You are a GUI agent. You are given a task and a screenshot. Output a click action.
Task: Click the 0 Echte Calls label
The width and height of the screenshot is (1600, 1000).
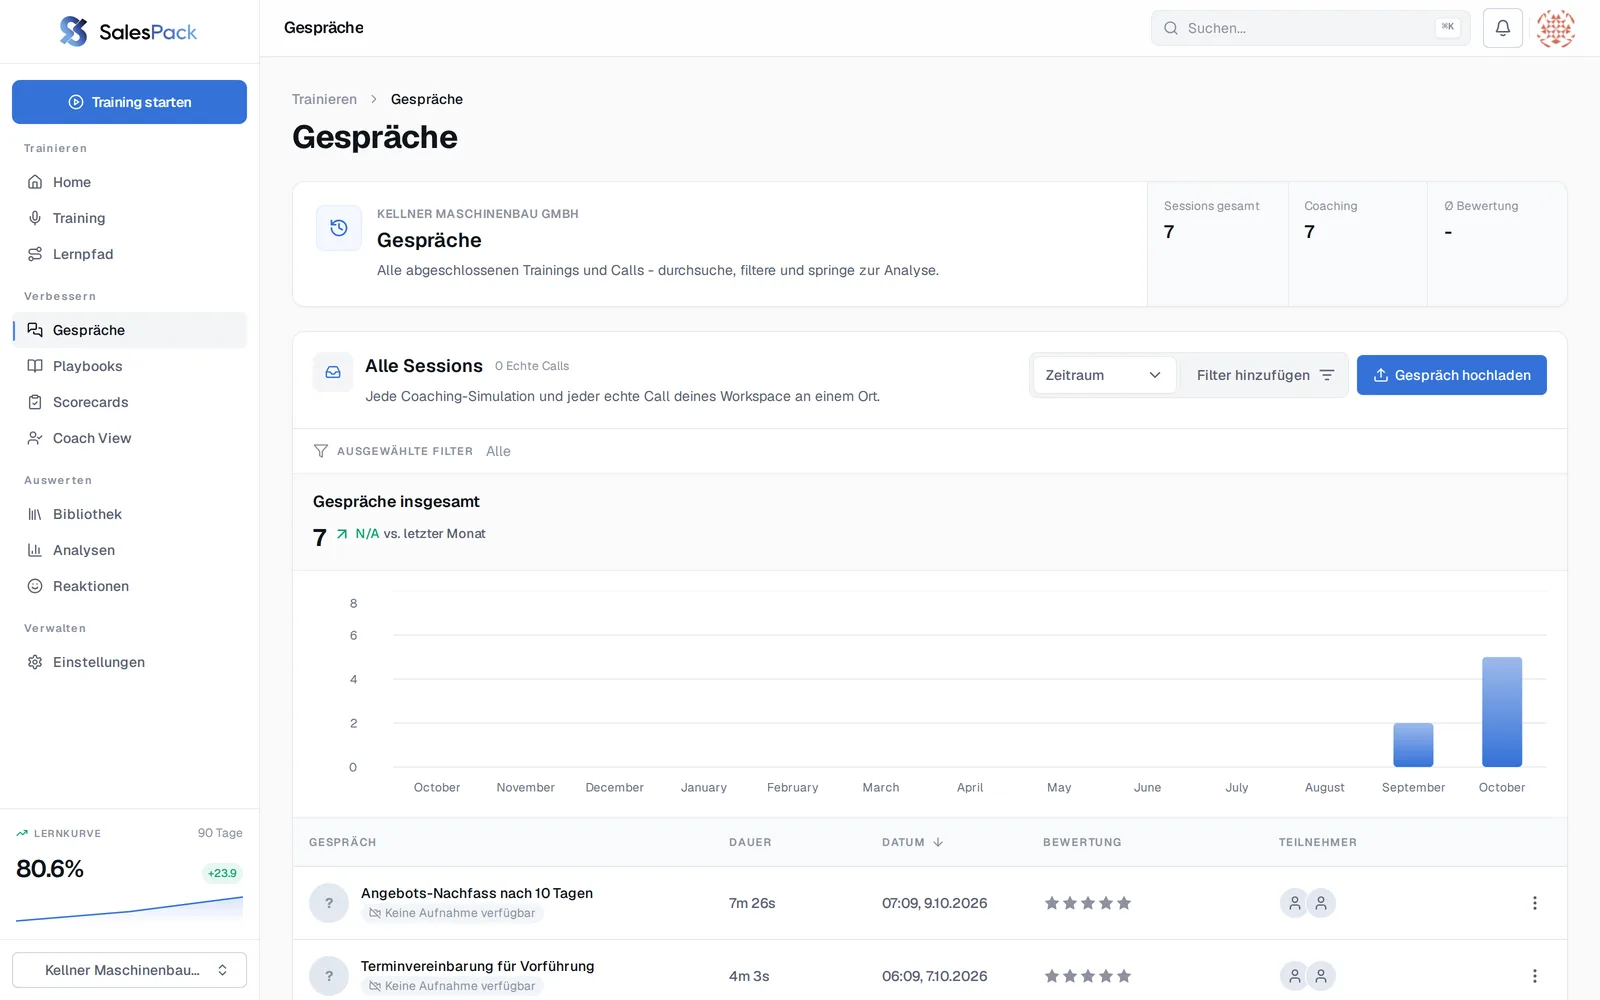click(532, 366)
